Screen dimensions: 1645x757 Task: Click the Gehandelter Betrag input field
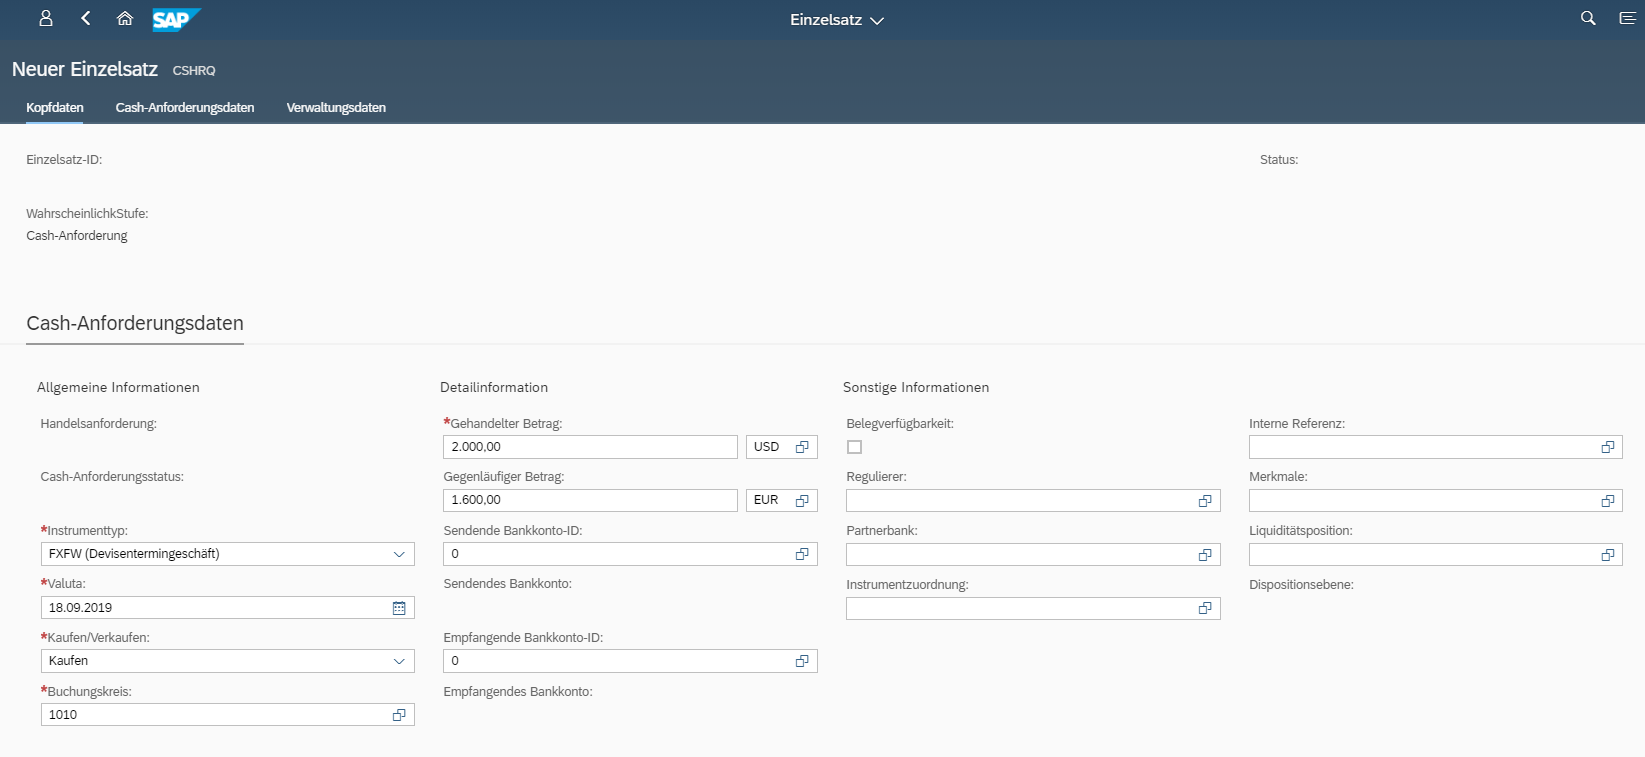pyautogui.click(x=590, y=447)
